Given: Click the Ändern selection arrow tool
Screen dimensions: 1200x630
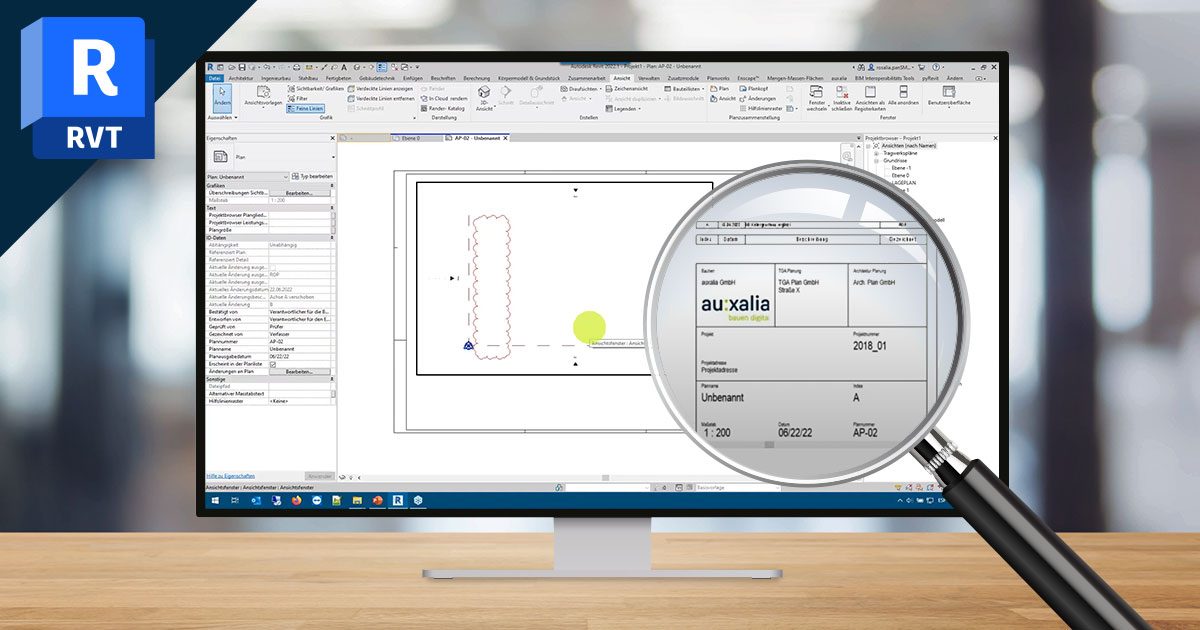Looking at the screenshot, I should click(222, 100).
